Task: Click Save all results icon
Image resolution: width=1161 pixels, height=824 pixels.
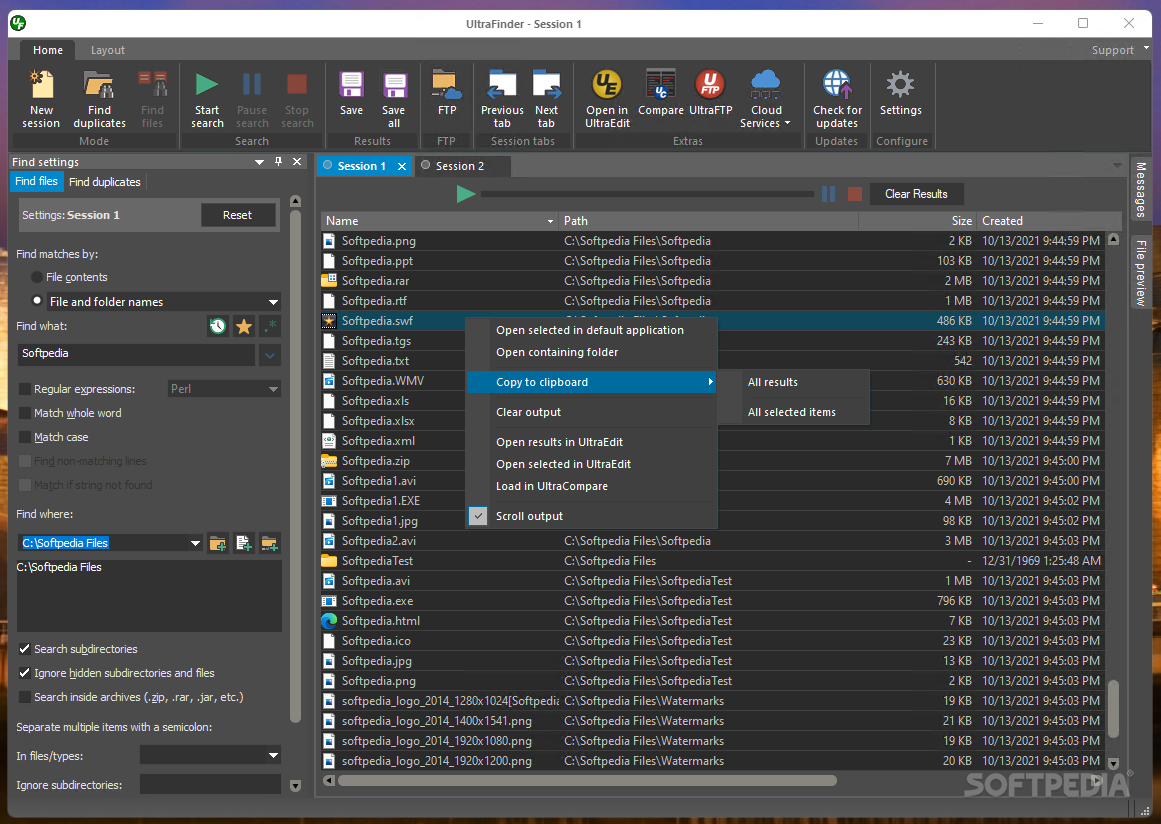Action: tap(394, 99)
